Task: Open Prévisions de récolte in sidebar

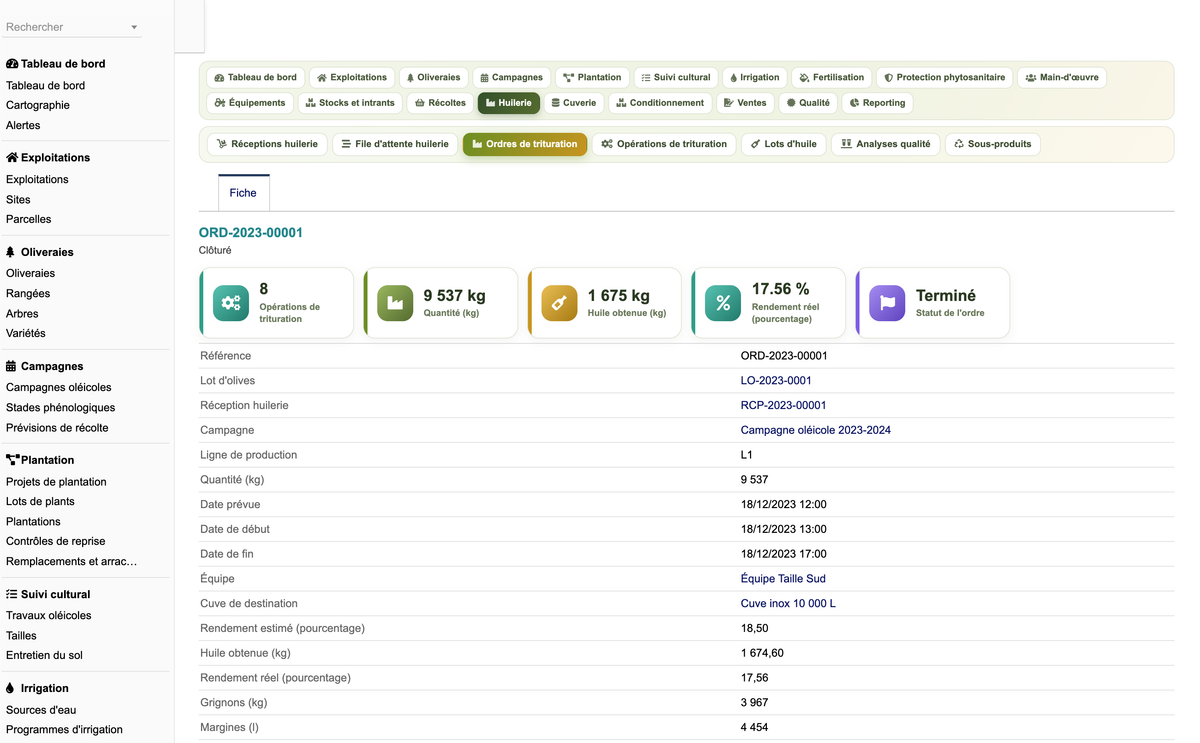Action: point(57,427)
